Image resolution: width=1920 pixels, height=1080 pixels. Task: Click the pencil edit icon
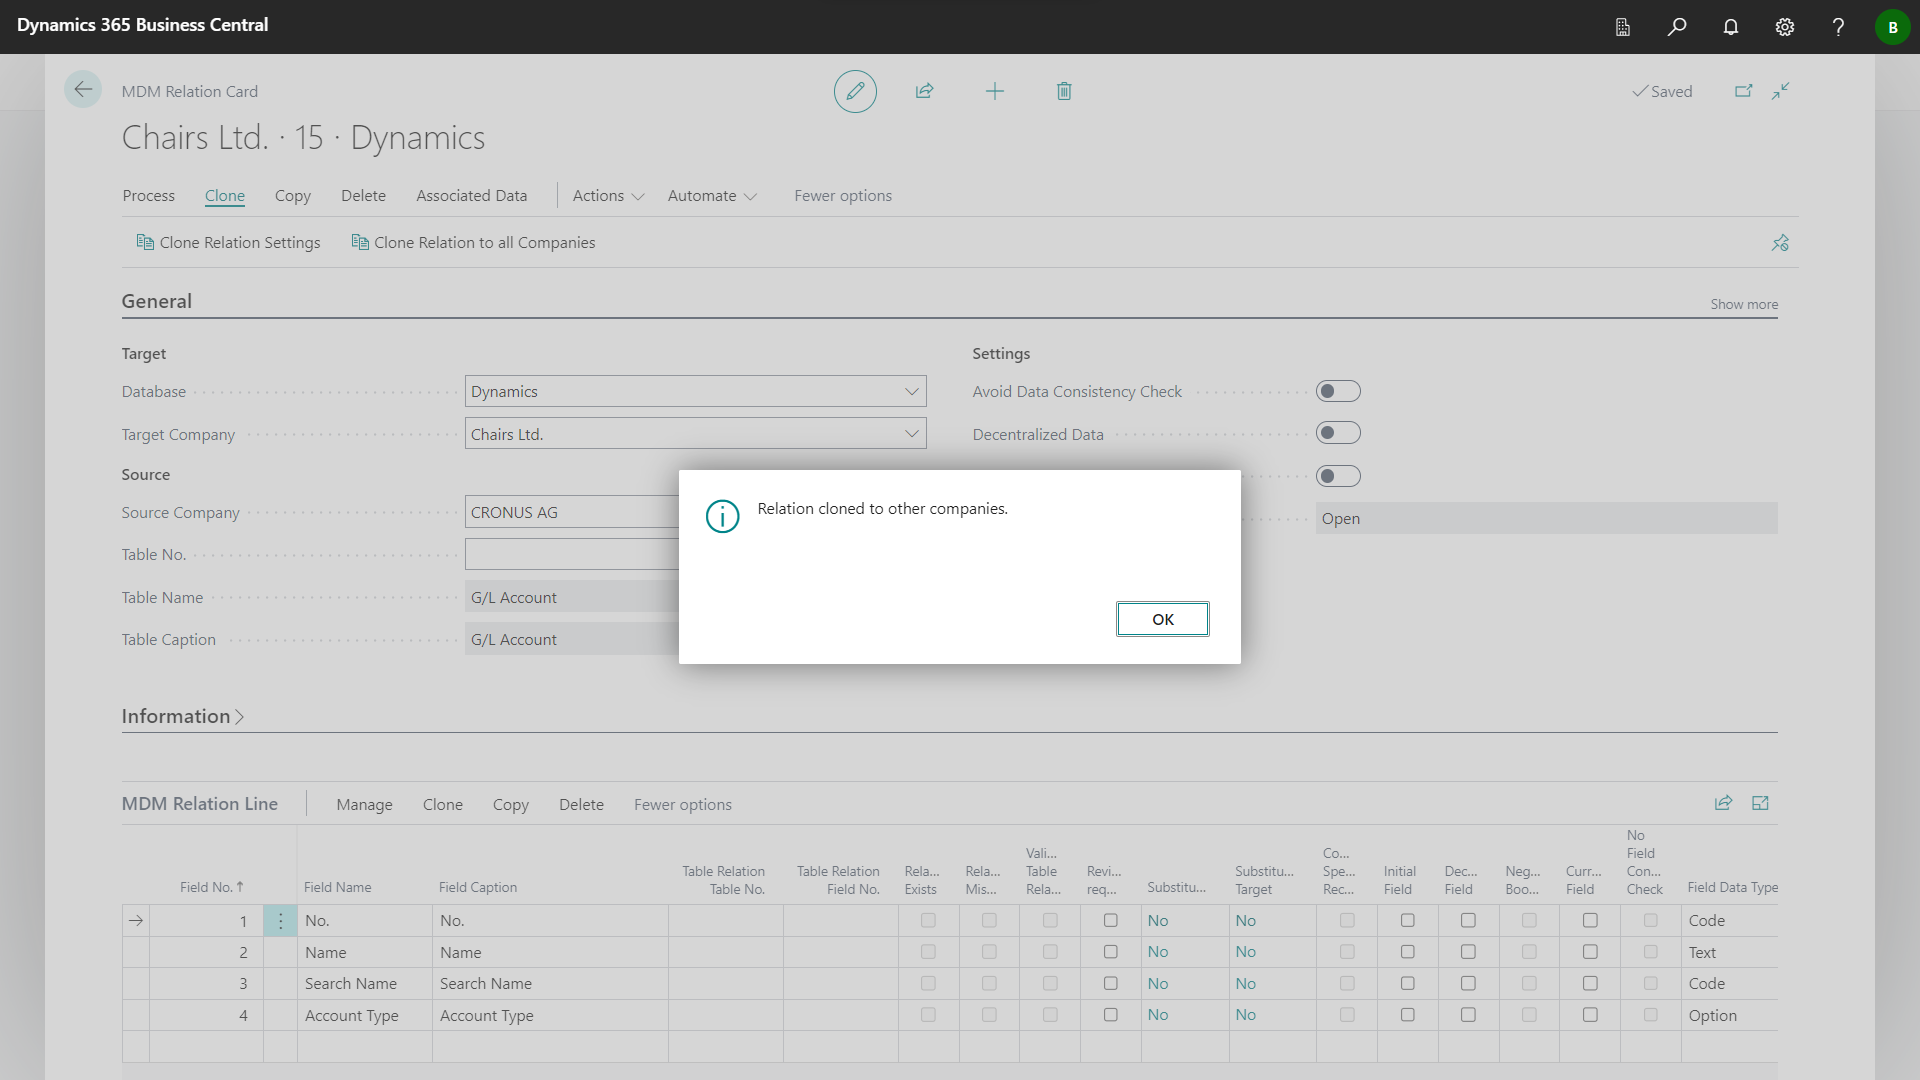855,91
